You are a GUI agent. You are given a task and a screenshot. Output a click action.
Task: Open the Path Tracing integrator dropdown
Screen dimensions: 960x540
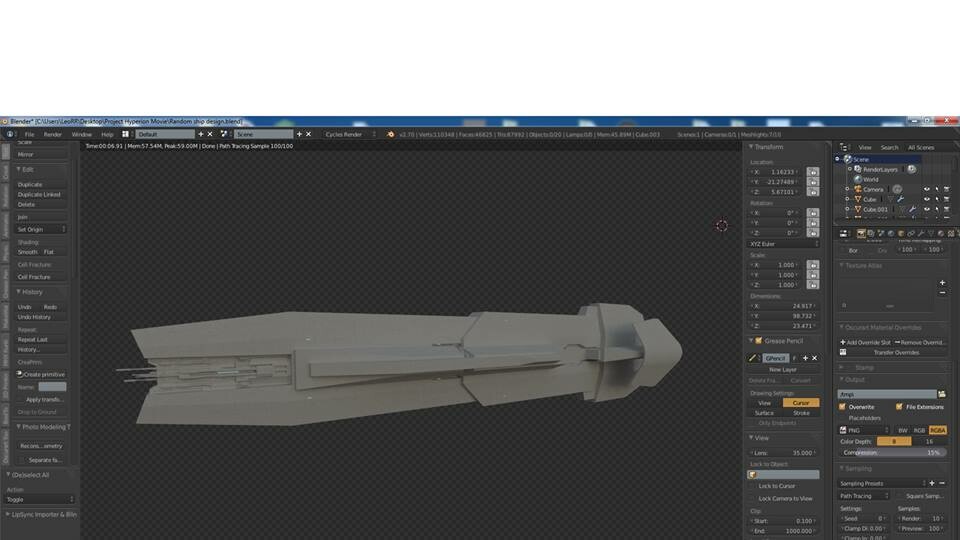coord(863,496)
